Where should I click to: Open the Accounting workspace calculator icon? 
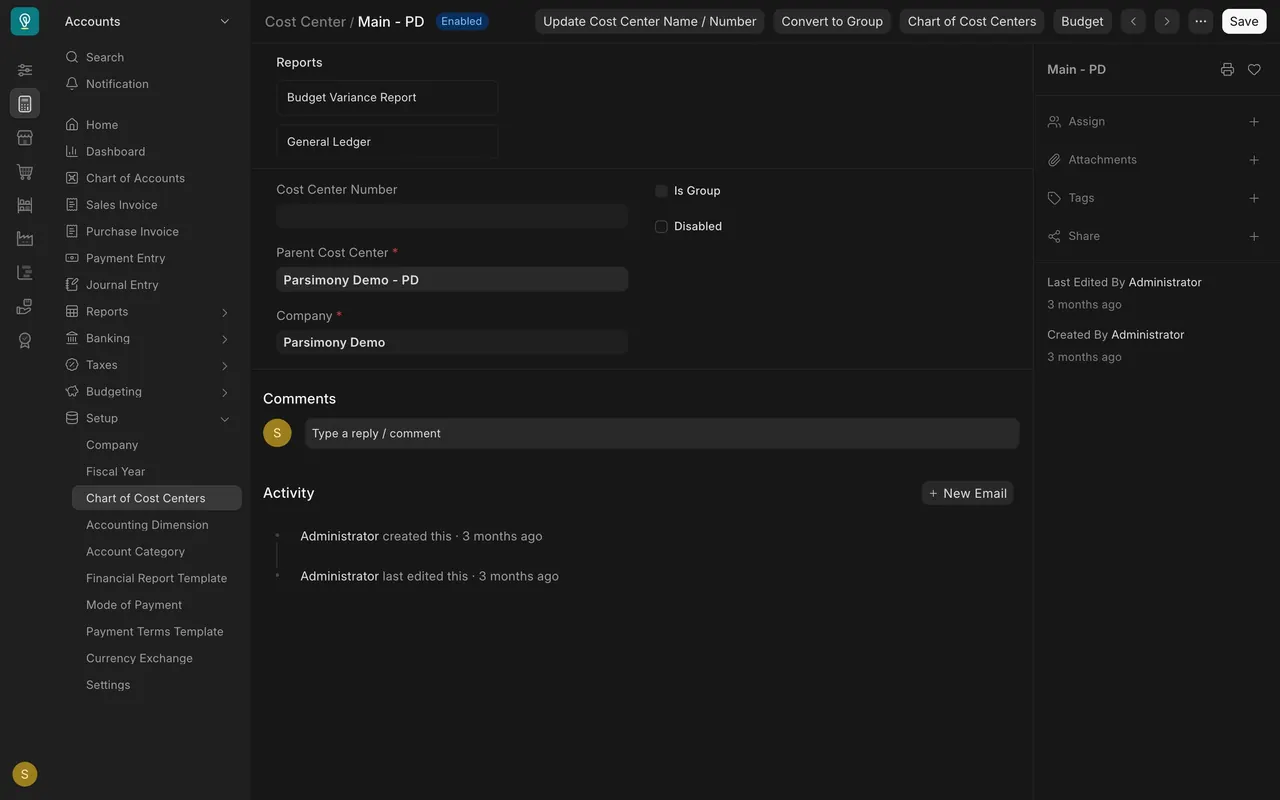25,103
